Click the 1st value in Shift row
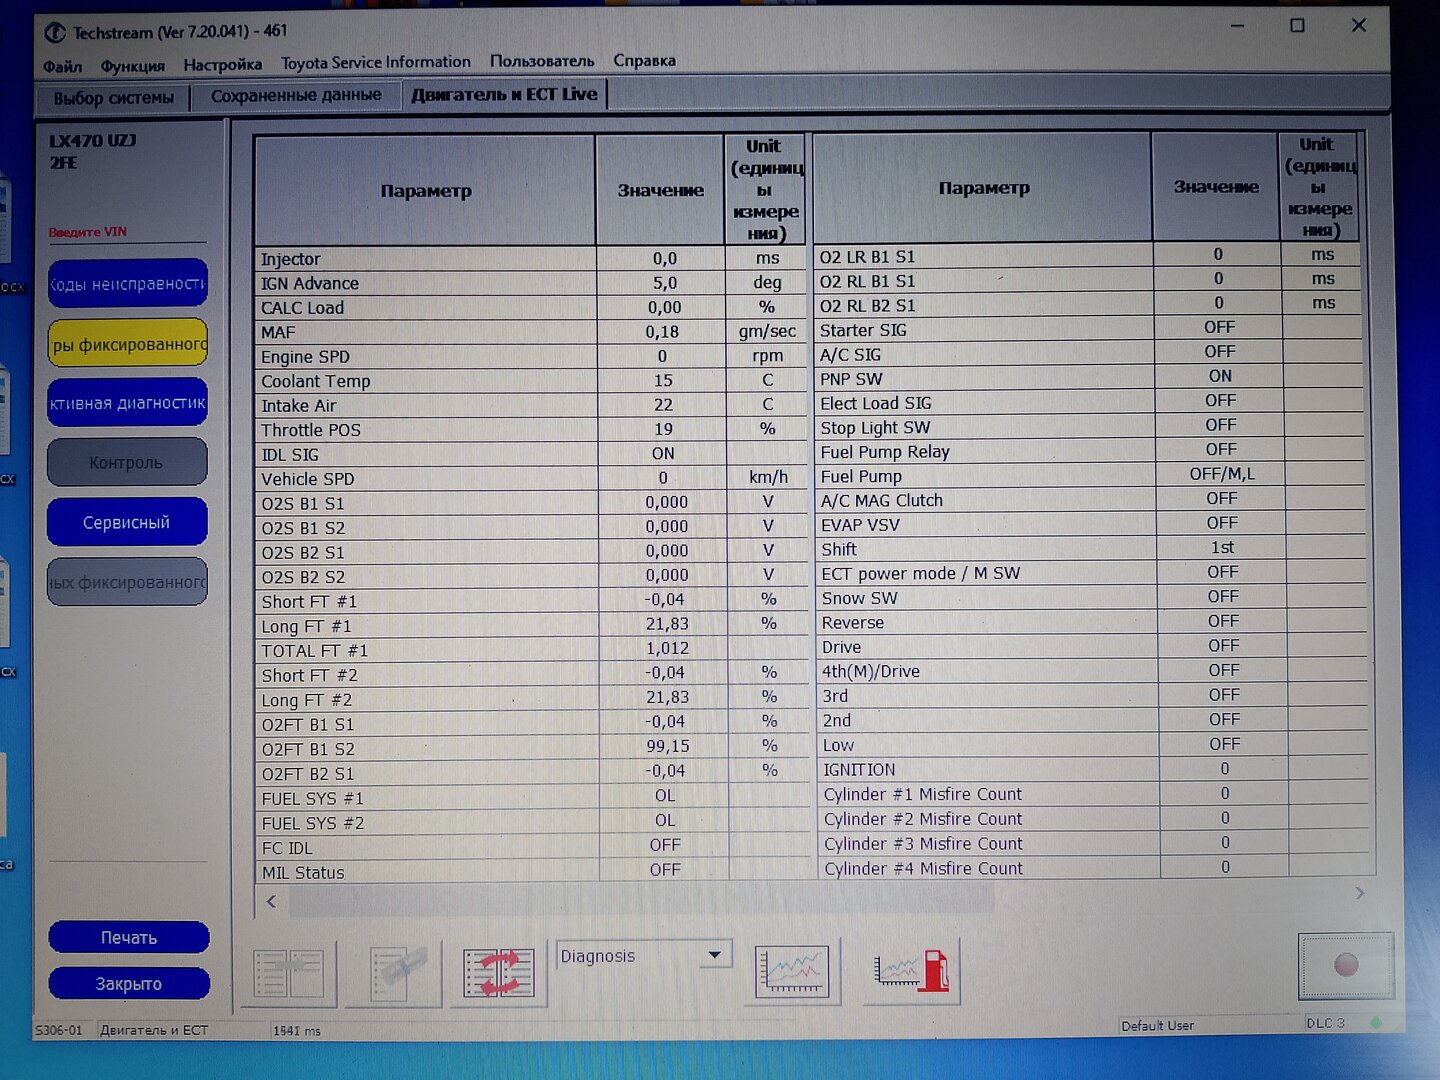Image resolution: width=1440 pixels, height=1080 pixels. pyautogui.click(x=1223, y=548)
